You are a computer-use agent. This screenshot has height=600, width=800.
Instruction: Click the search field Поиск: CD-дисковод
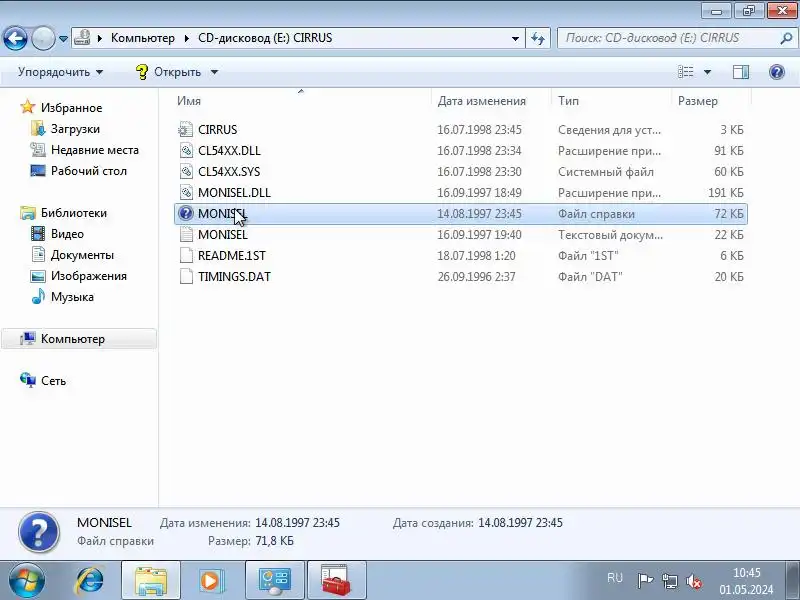pos(668,38)
